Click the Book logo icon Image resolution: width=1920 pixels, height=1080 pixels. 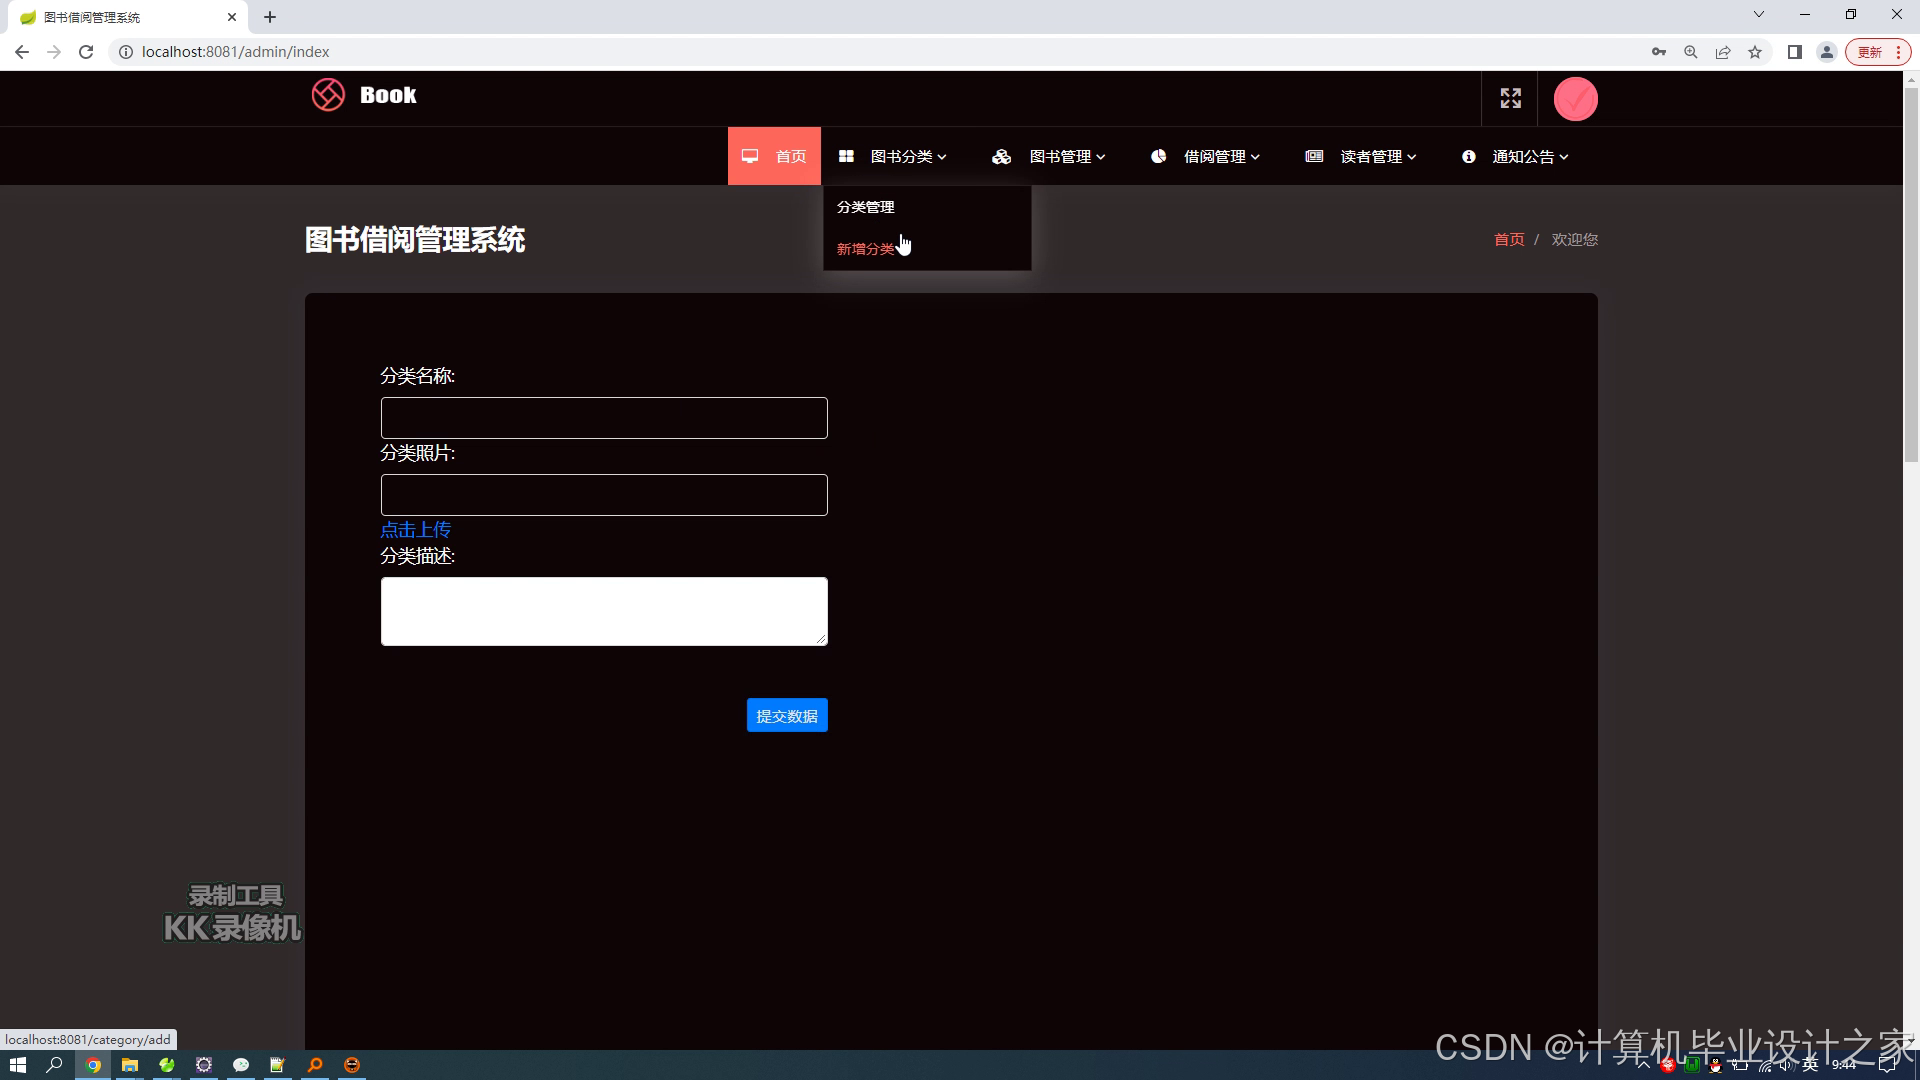tap(328, 95)
